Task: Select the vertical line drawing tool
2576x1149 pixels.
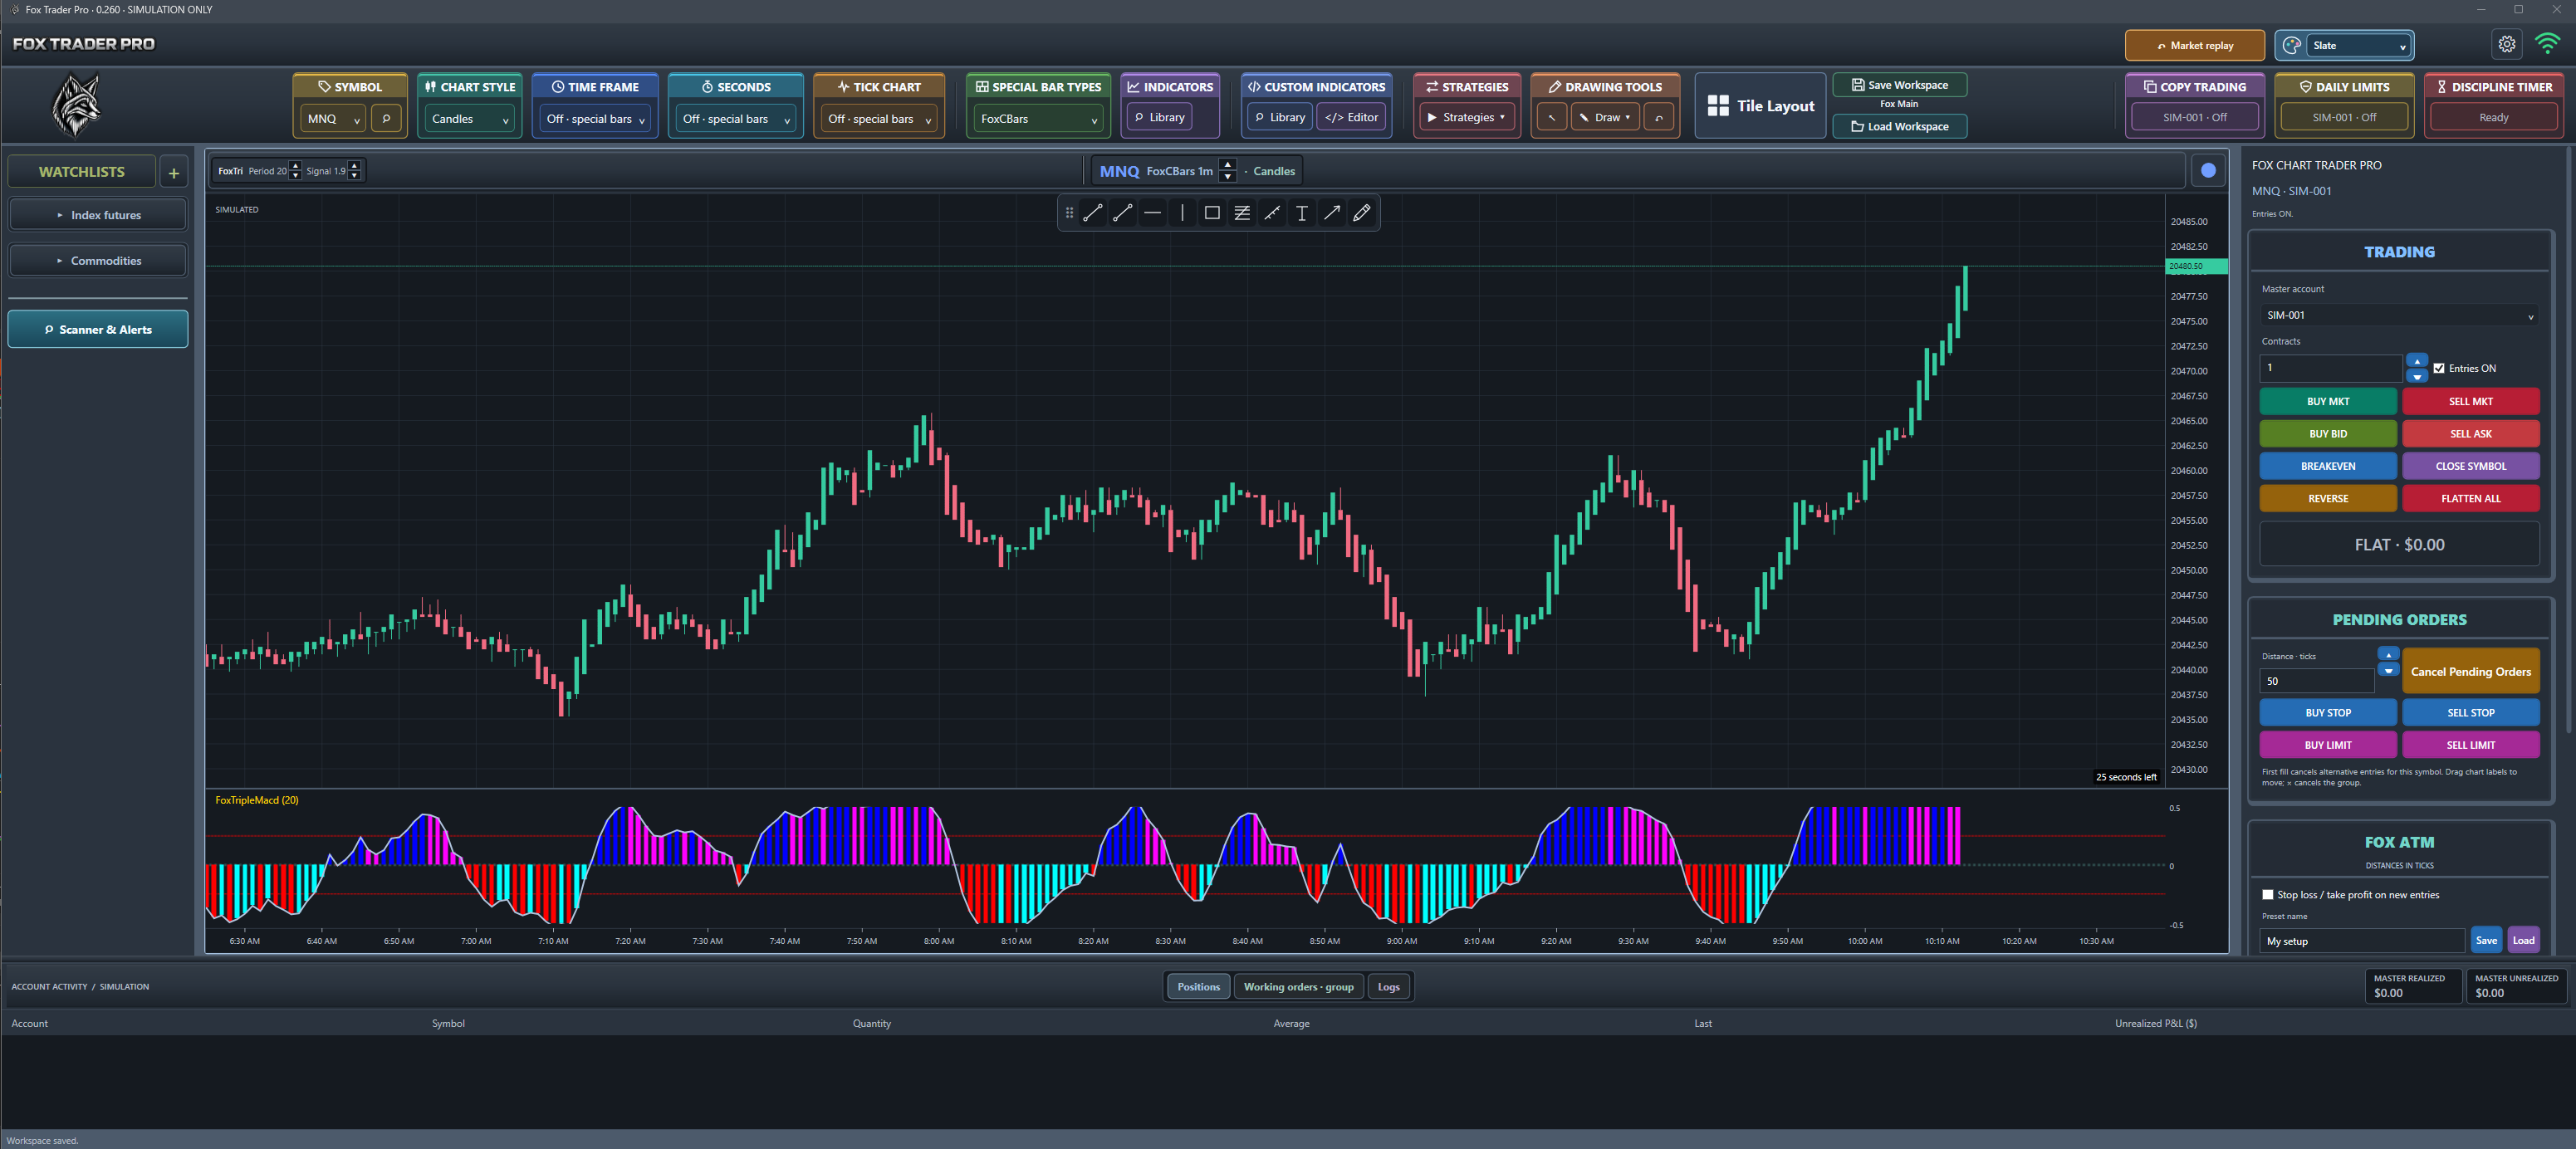Action: pos(1182,213)
